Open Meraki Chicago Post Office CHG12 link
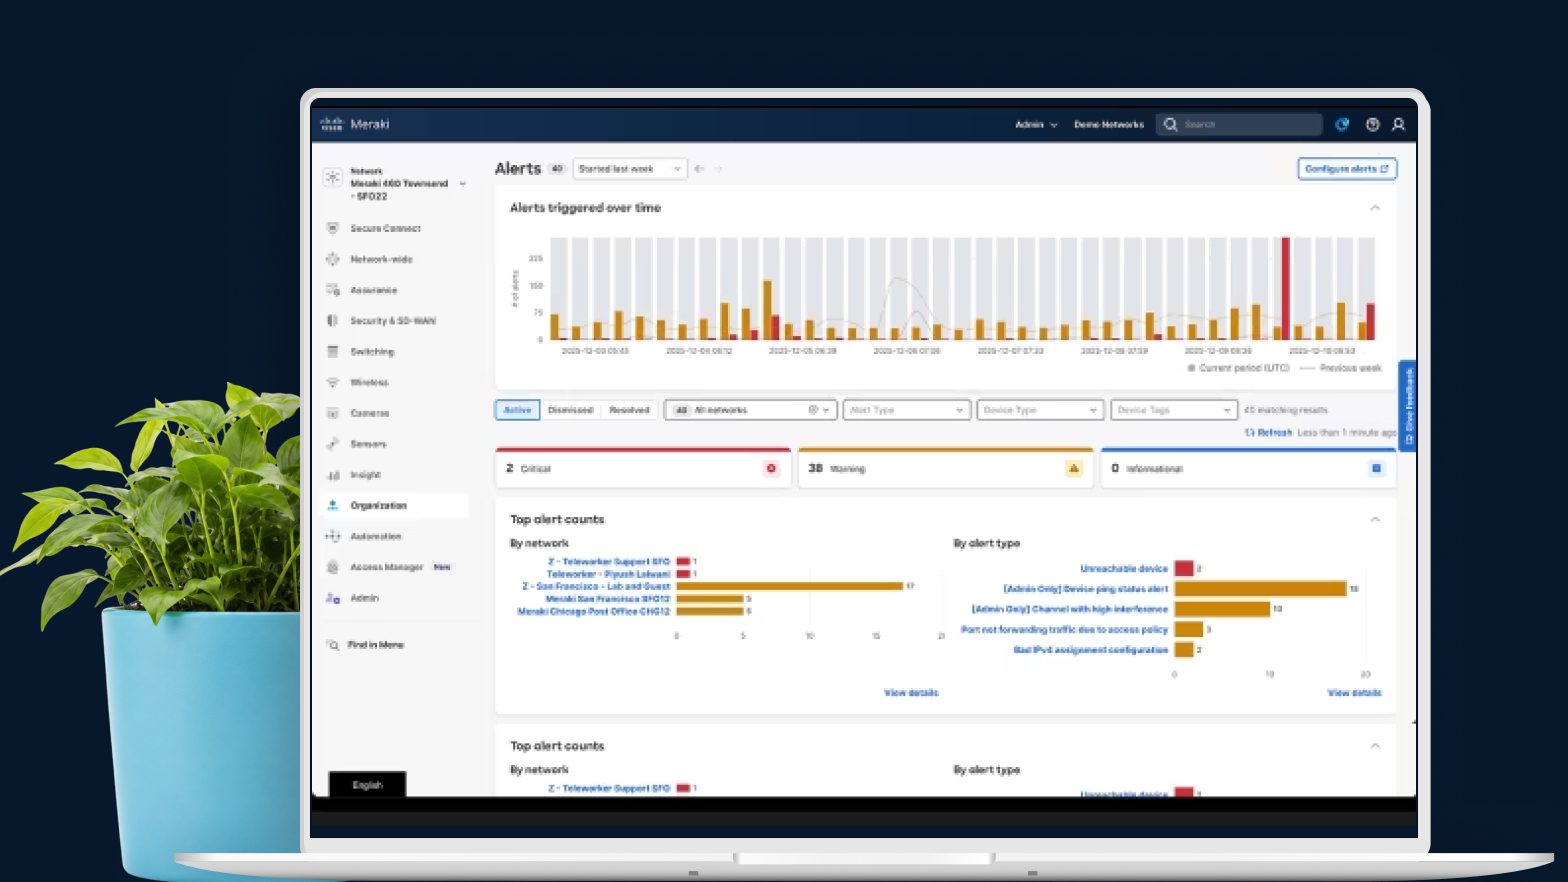Viewport: 1568px width, 882px height. tap(594, 611)
